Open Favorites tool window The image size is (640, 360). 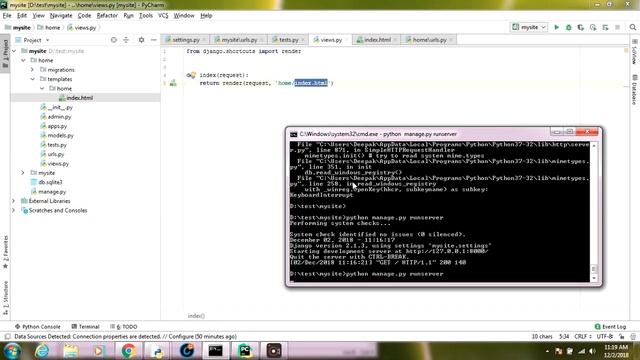5,252
